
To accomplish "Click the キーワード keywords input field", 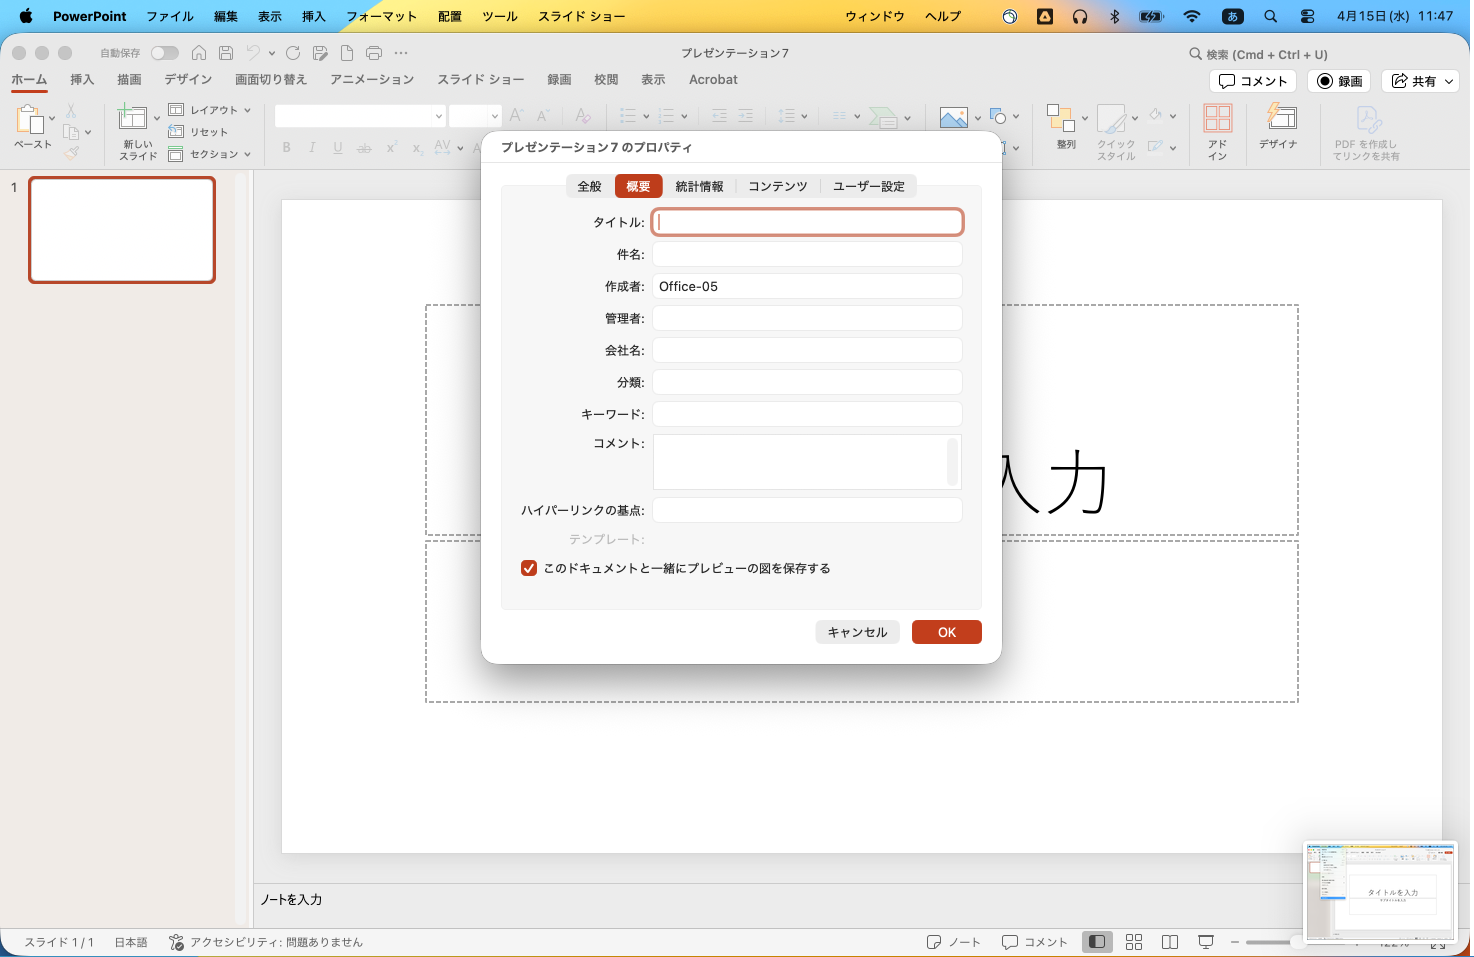I will (807, 414).
